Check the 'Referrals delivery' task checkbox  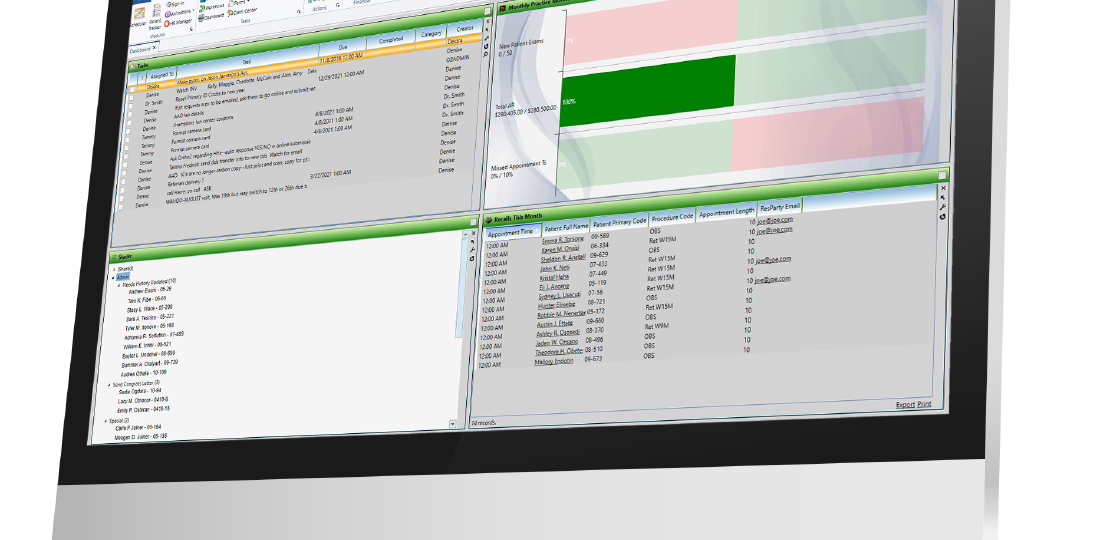pos(124,189)
